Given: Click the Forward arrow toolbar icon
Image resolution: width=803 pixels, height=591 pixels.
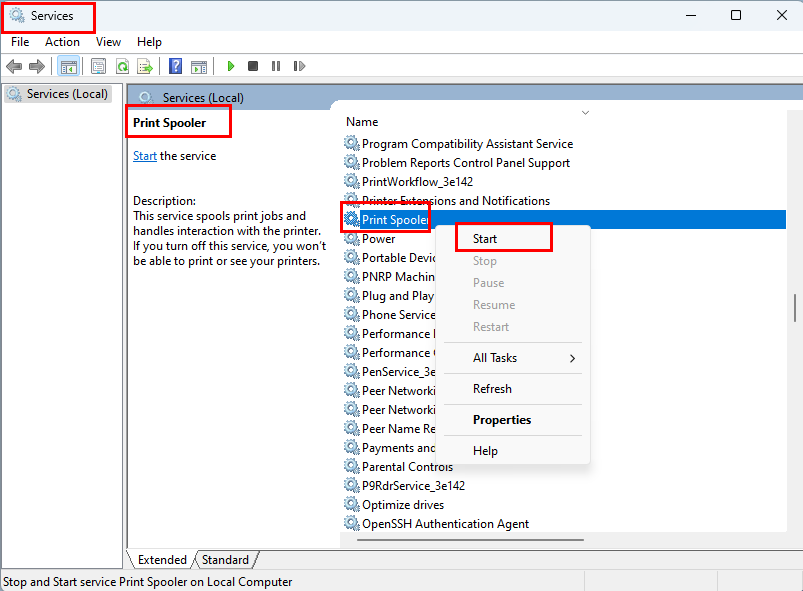Looking at the screenshot, I should pyautogui.click(x=37, y=66).
